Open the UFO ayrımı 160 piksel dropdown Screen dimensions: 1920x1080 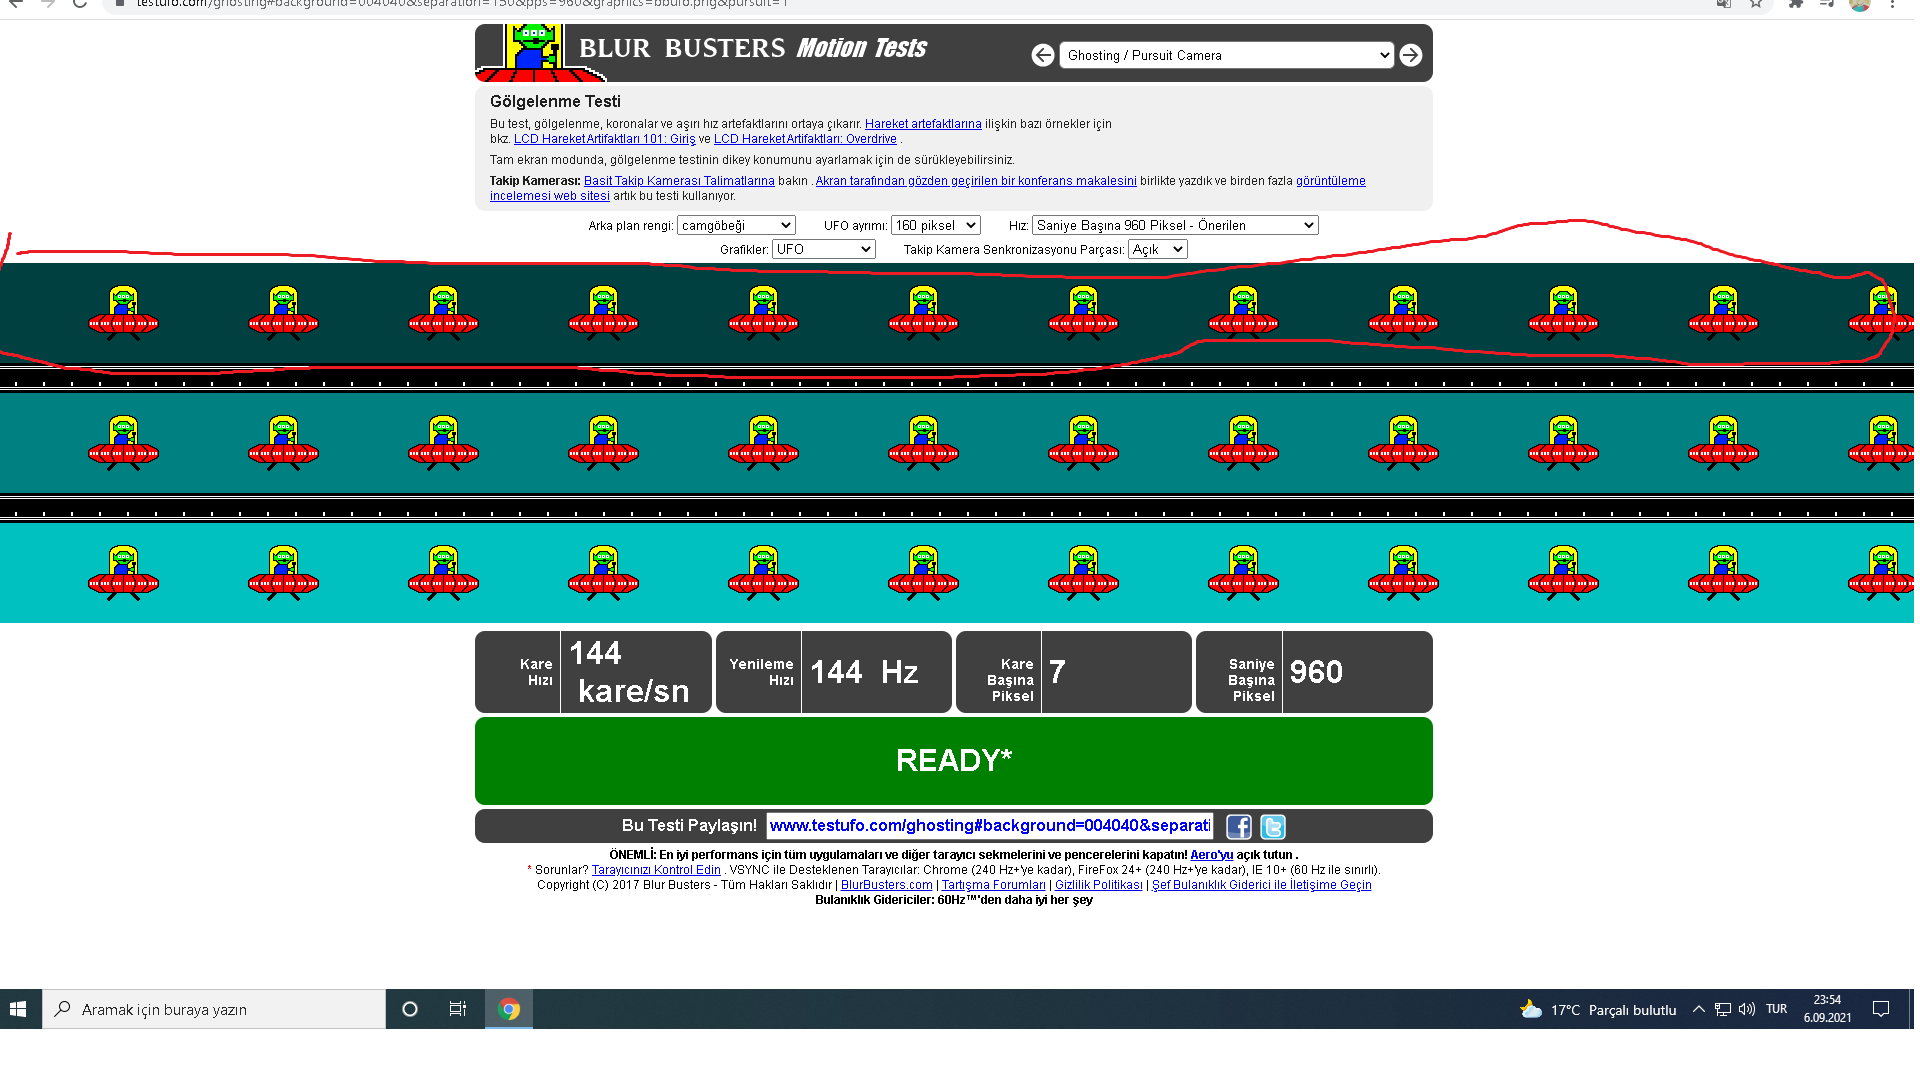[x=935, y=226]
